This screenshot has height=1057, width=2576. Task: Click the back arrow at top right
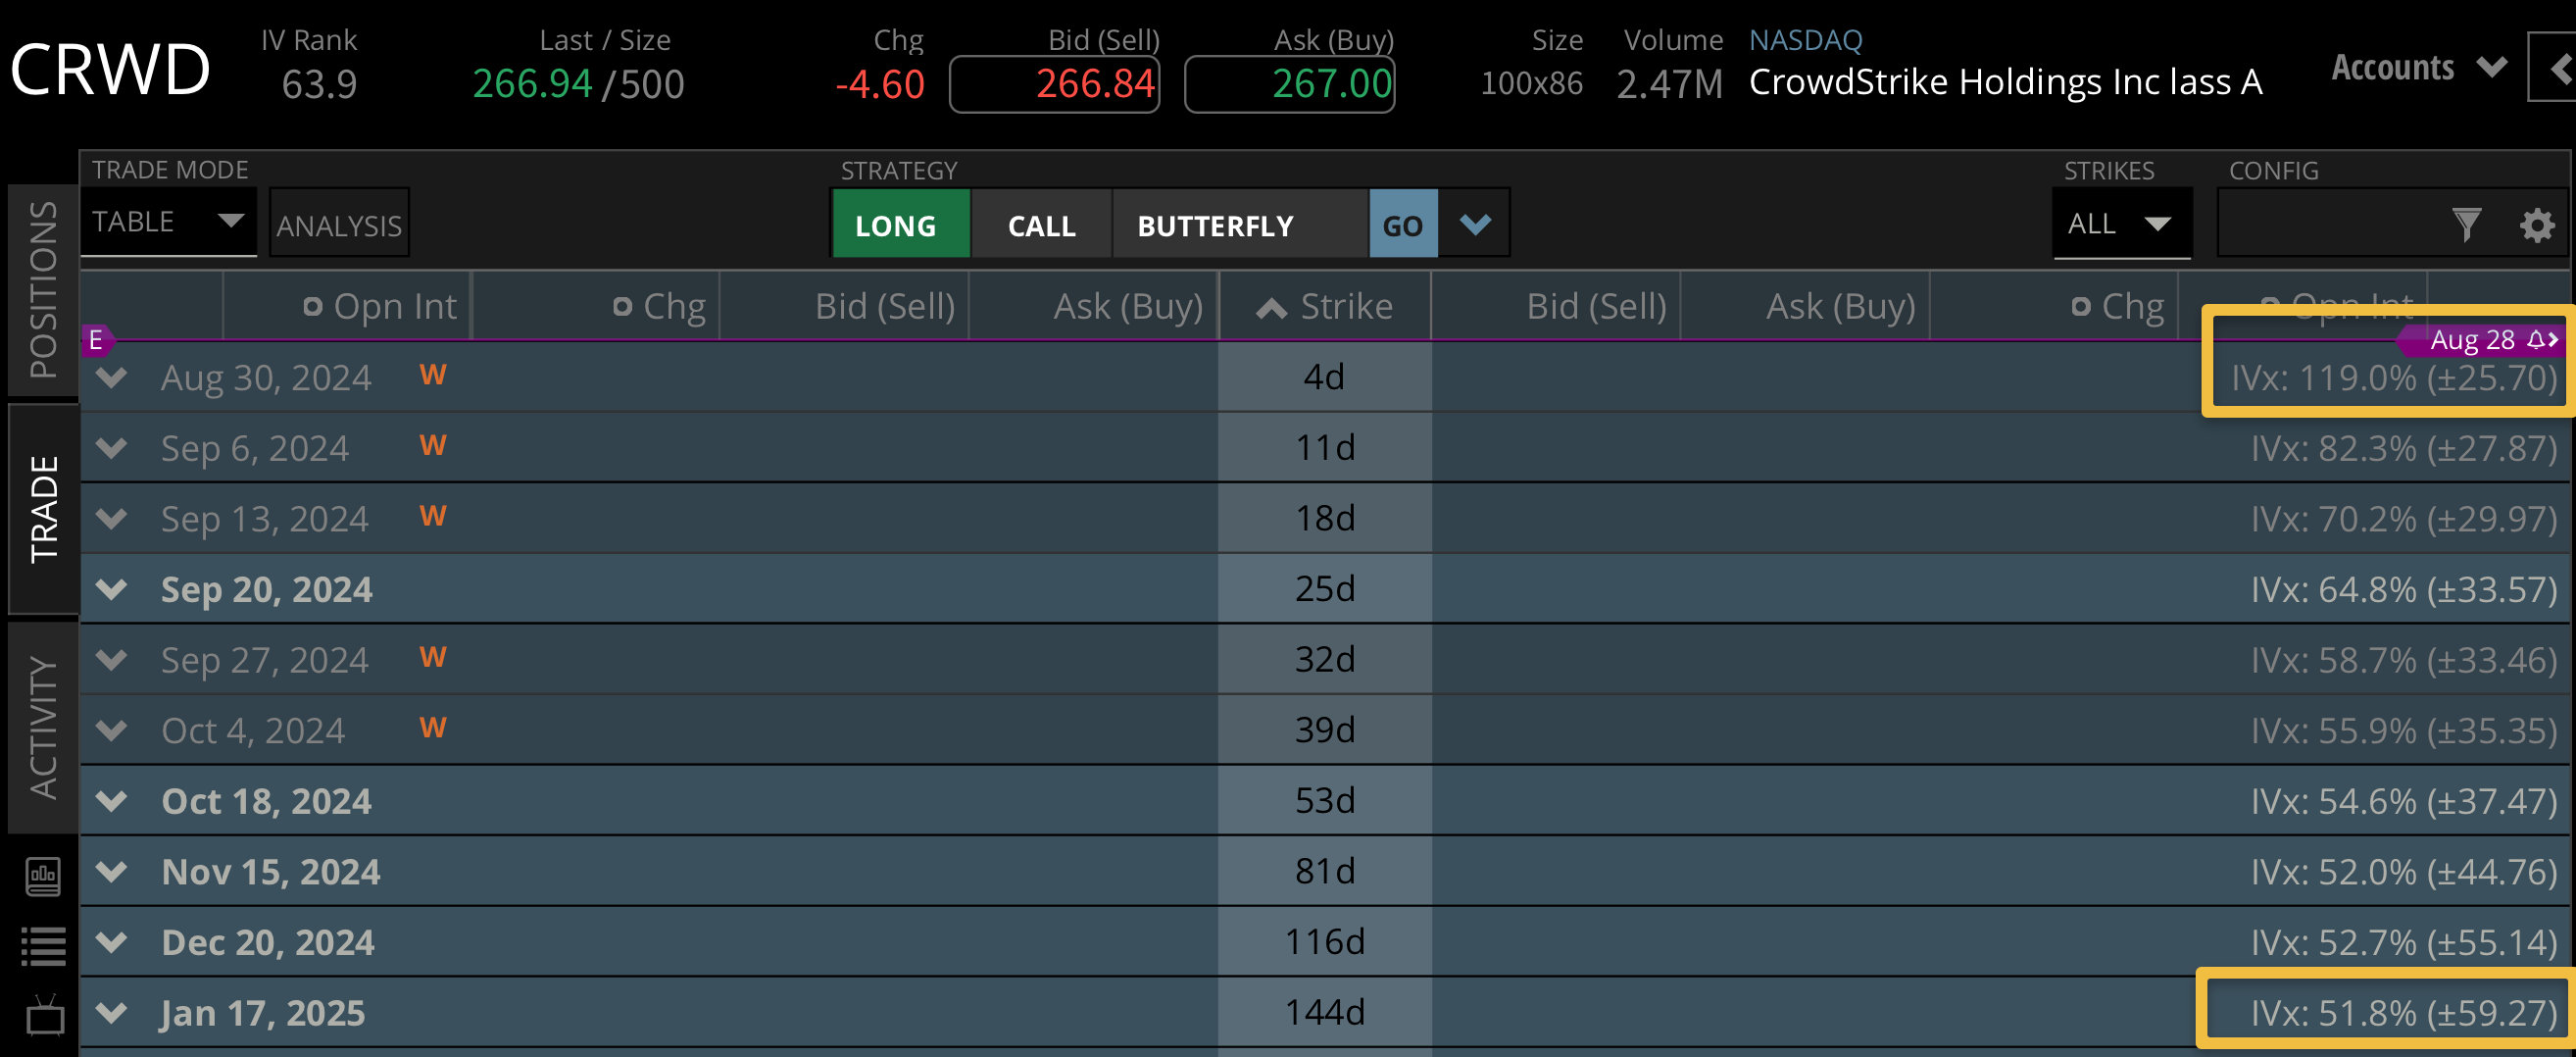click(2558, 69)
